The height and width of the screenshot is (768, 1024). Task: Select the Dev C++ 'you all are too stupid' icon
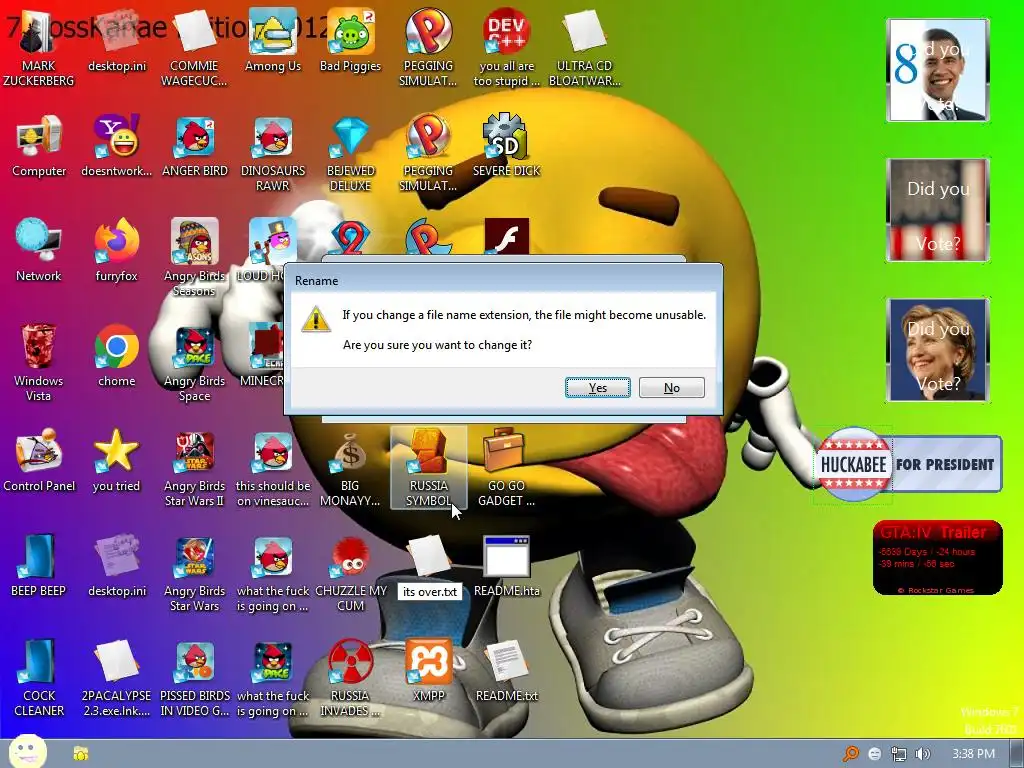click(506, 47)
